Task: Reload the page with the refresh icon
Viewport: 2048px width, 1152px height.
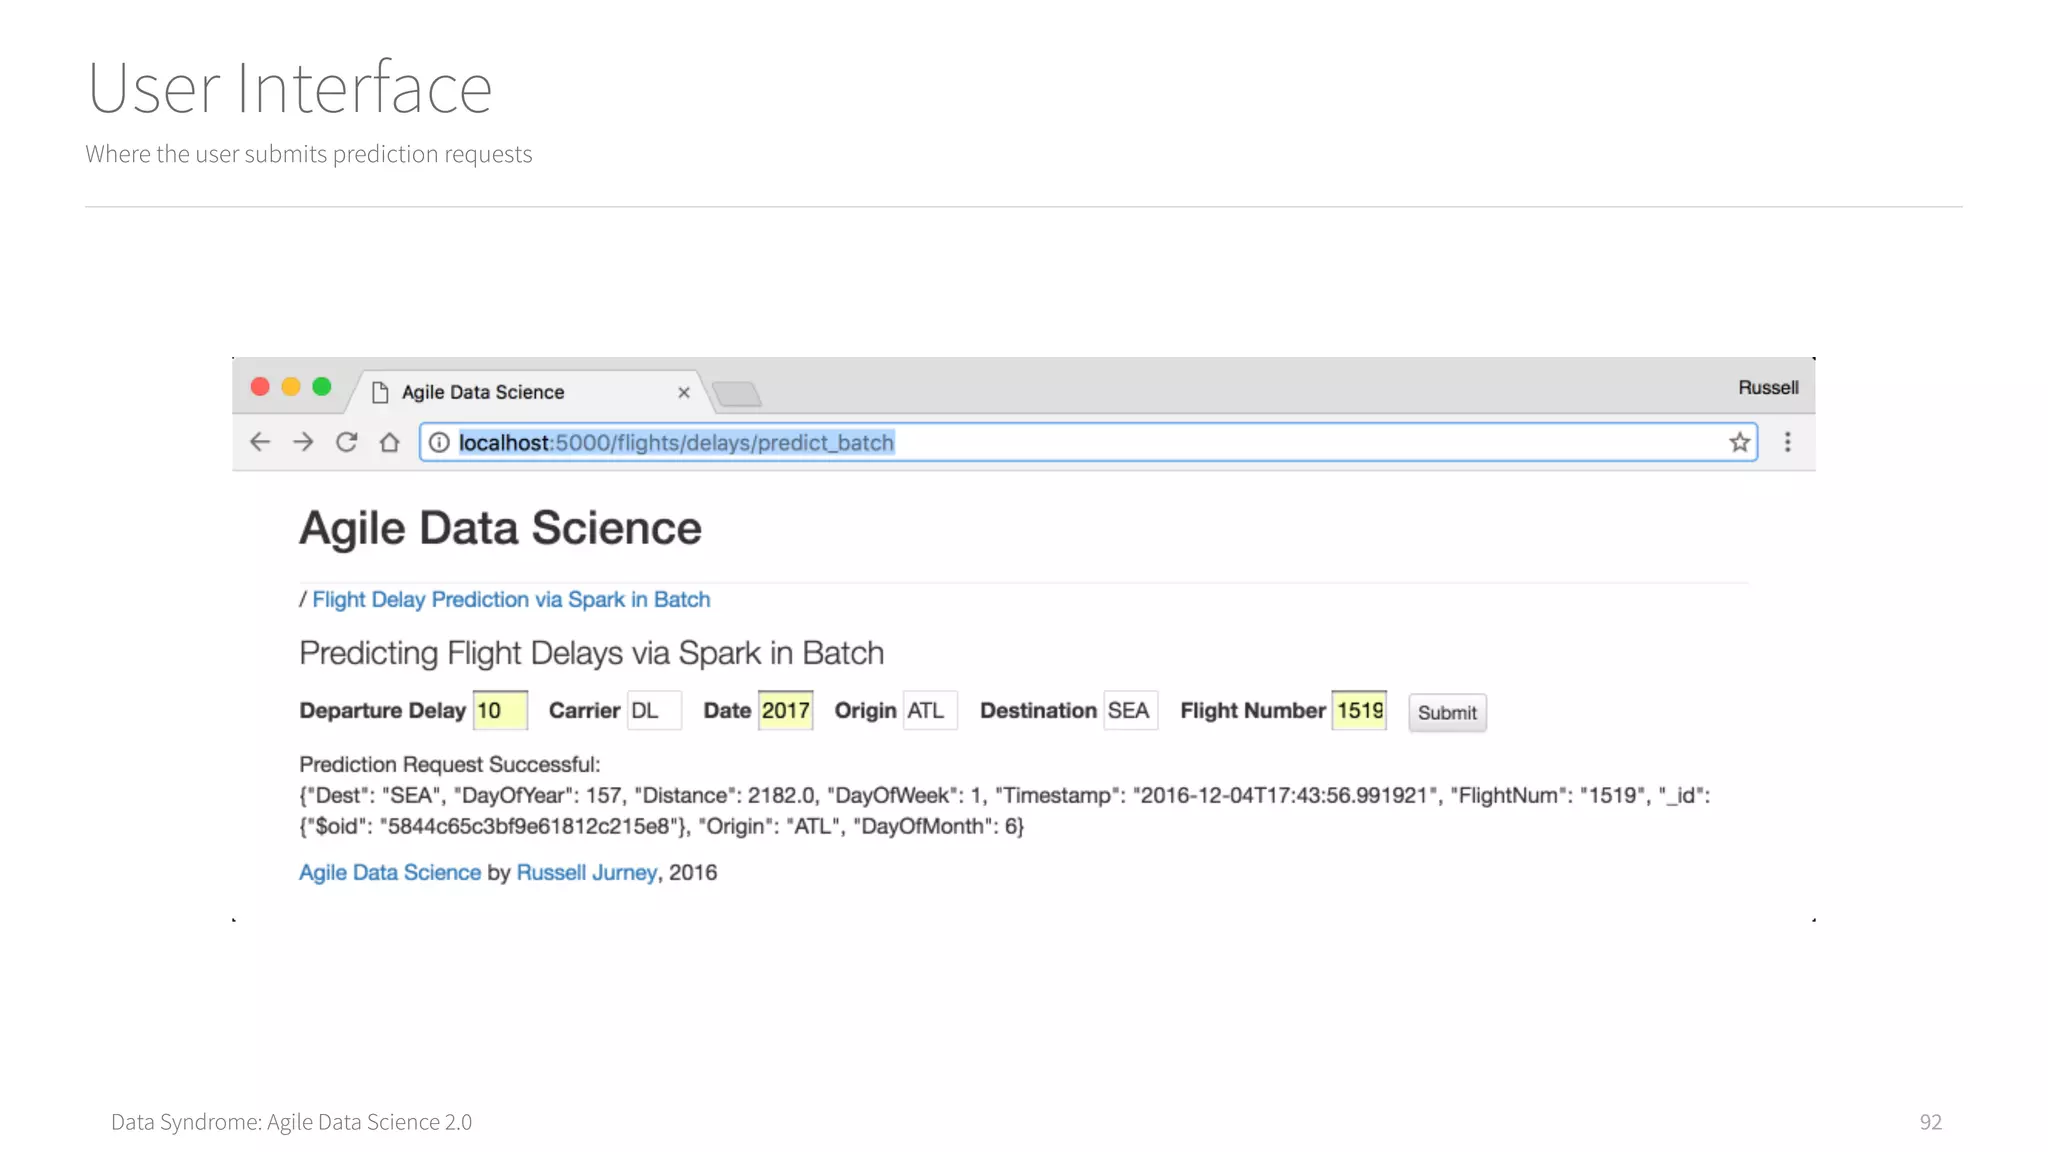Action: point(346,442)
